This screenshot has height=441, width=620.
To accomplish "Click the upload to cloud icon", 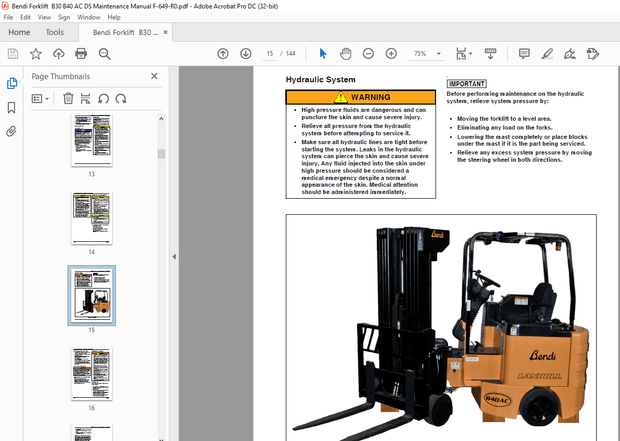I will coord(59,53).
